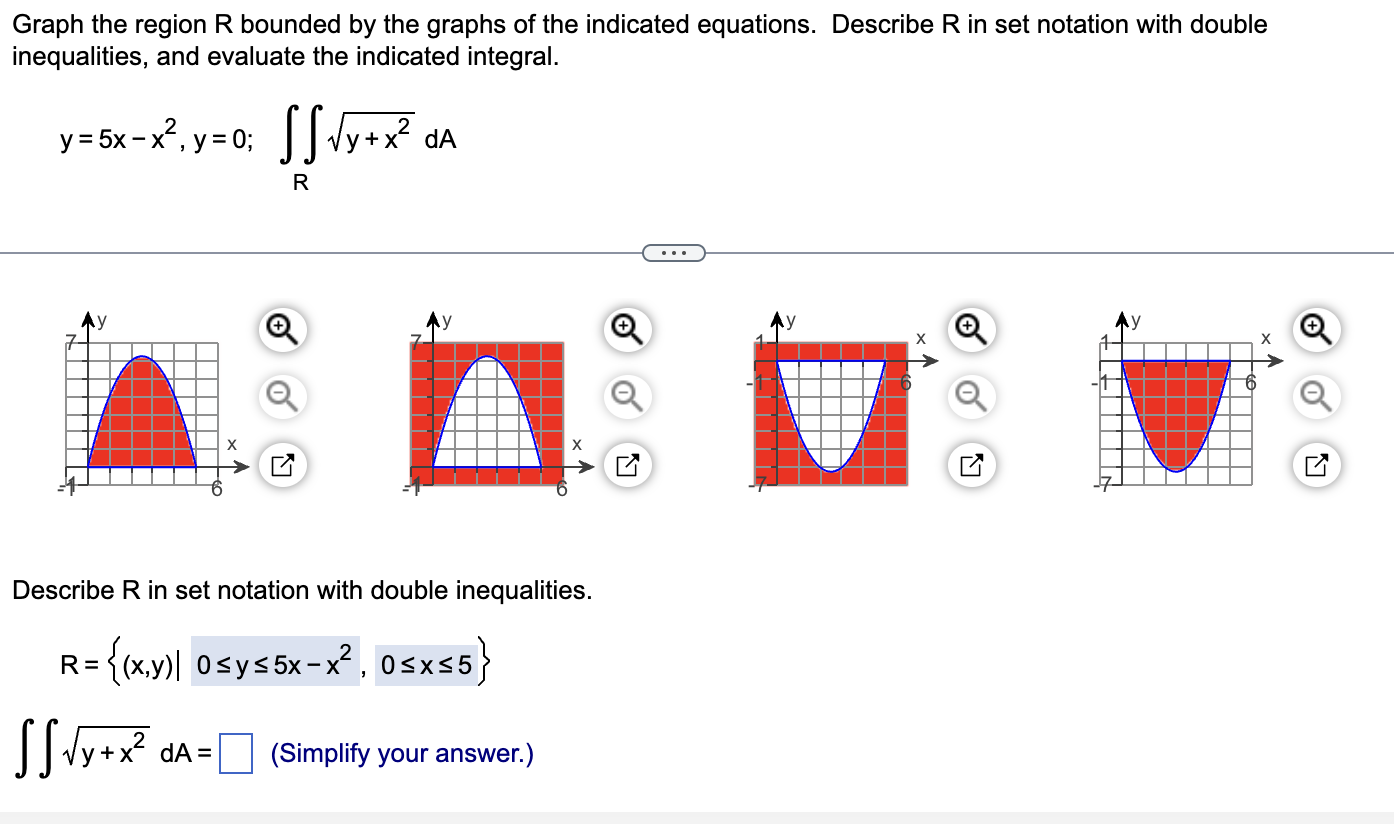
Task: Zoom out on the fourth graph choice
Action: (x=1315, y=396)
